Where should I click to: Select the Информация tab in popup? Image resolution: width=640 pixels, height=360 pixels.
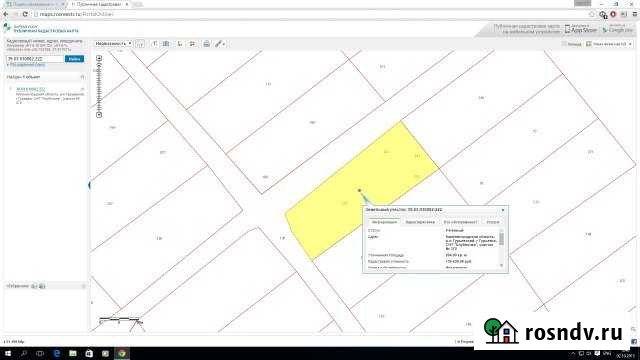[x=384, y=222]
